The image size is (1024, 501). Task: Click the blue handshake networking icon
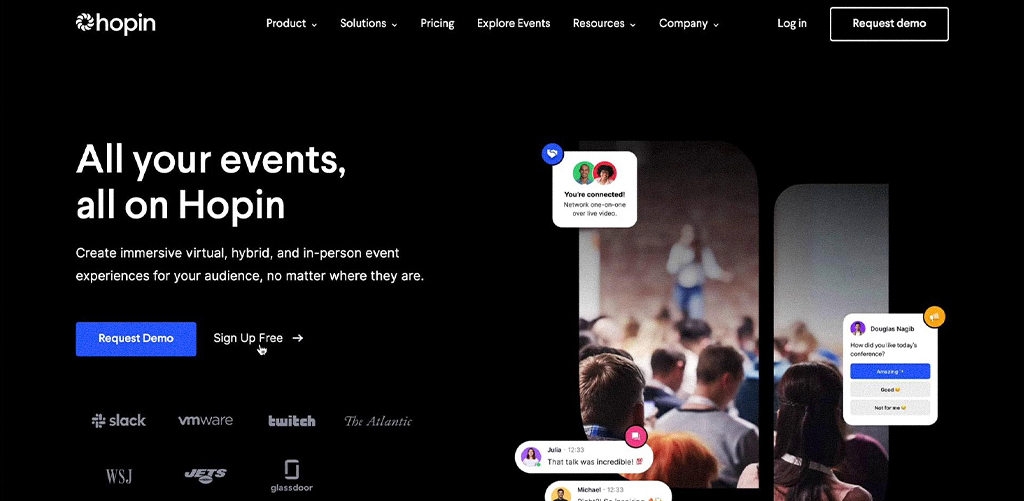point(552,154)
